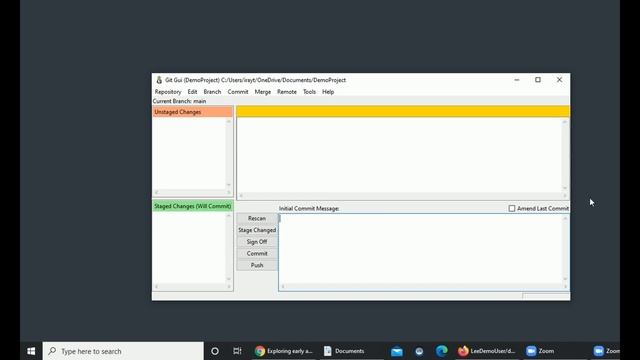Minimize the Git Gui window
Screen dimensions: 640x360
[517, 80]
